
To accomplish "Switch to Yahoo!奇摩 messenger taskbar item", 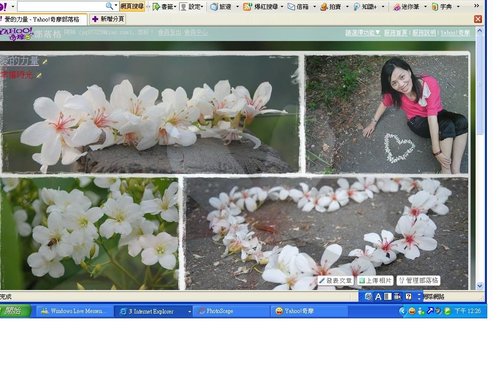I will click(x=308, y=311).
